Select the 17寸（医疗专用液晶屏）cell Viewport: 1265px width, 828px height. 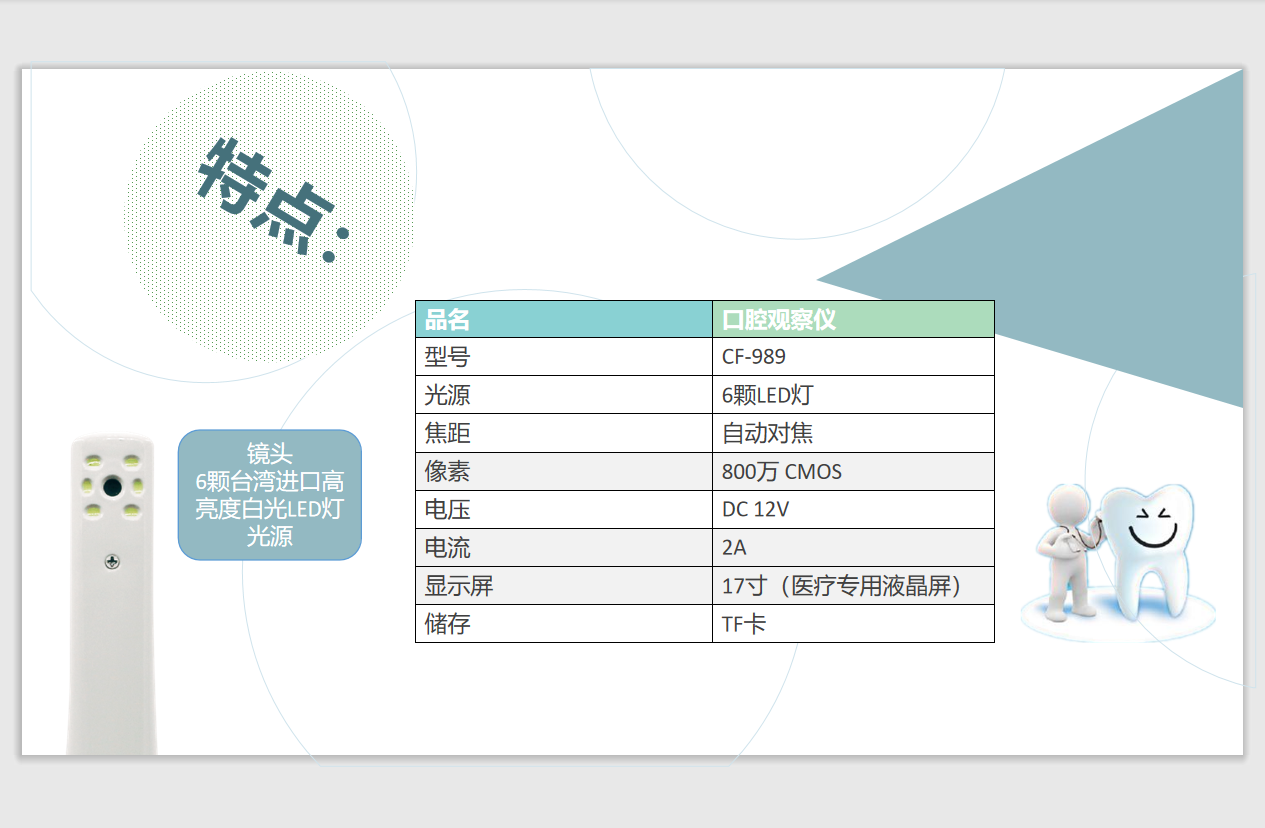pyautogui.click(x=853, y=585)
